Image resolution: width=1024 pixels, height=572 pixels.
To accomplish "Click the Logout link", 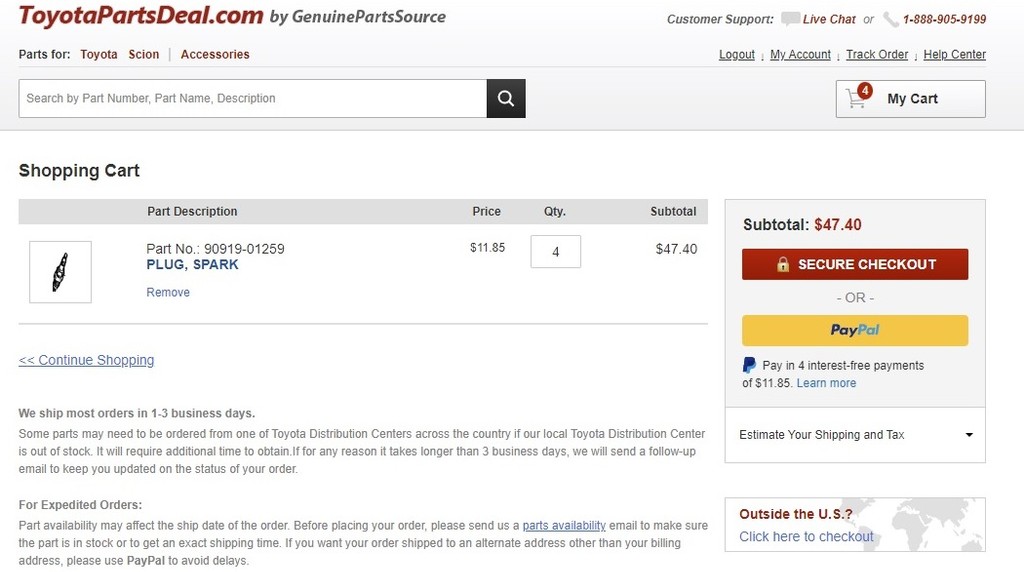I will (737, 54).
